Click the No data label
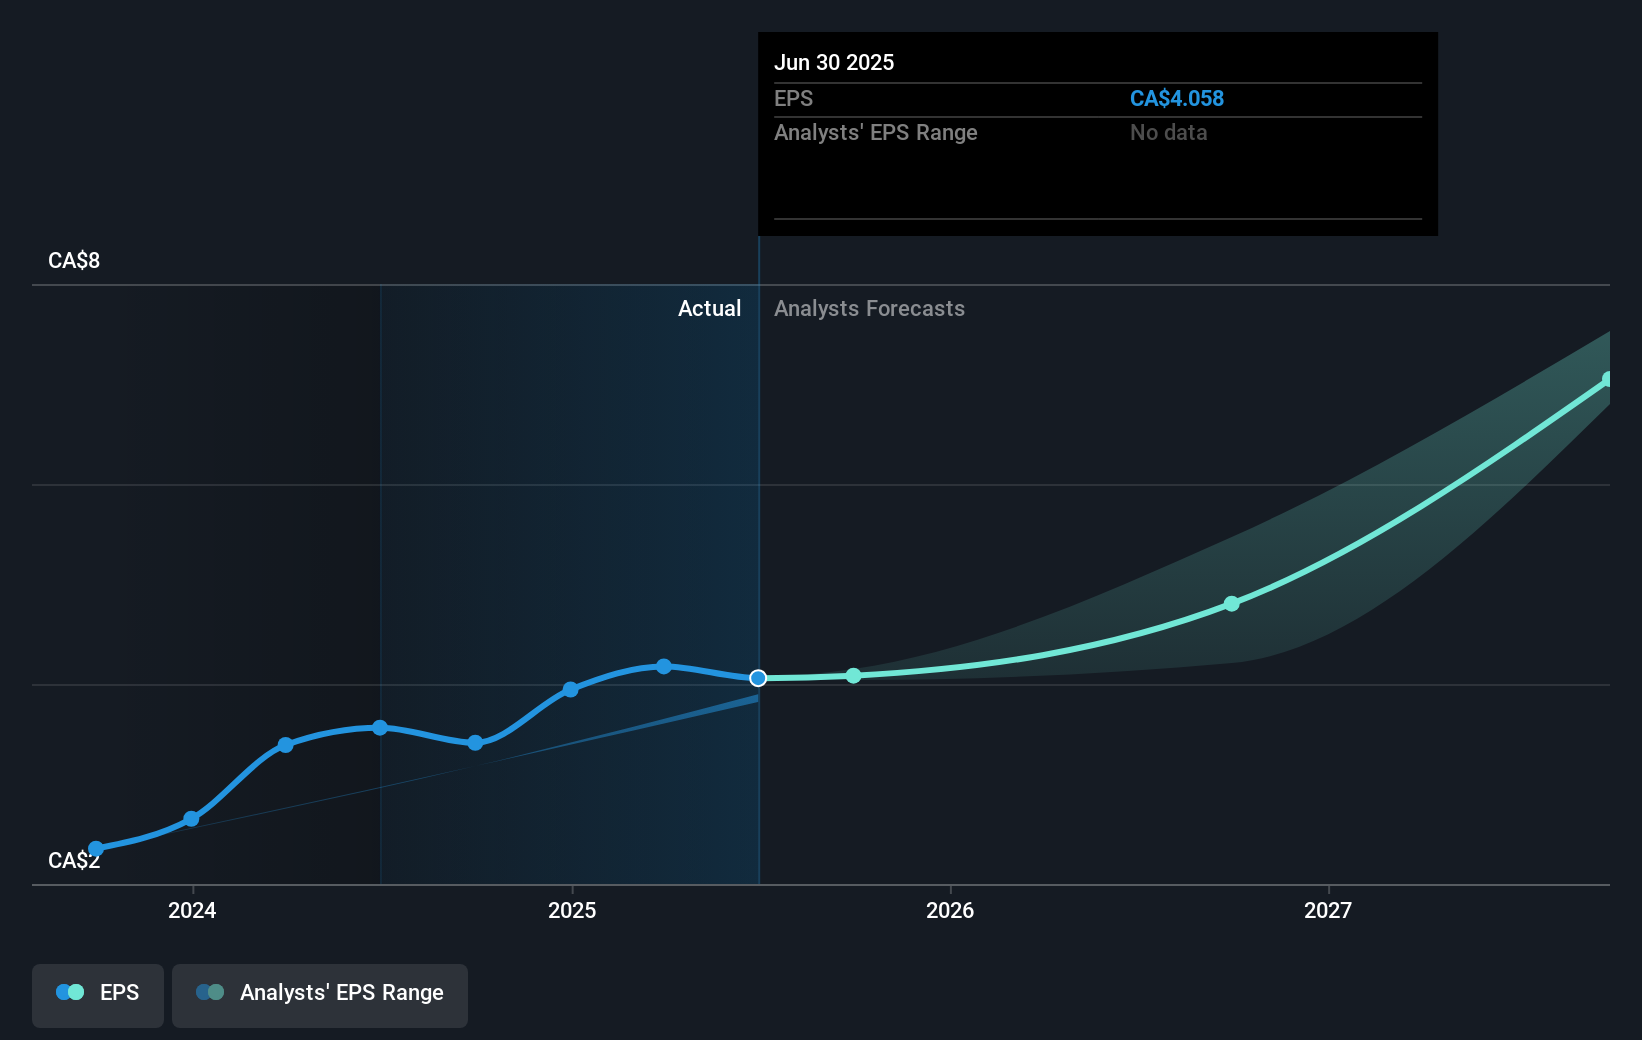Screen dimensions: 1642x1040 click(1168, 132)
